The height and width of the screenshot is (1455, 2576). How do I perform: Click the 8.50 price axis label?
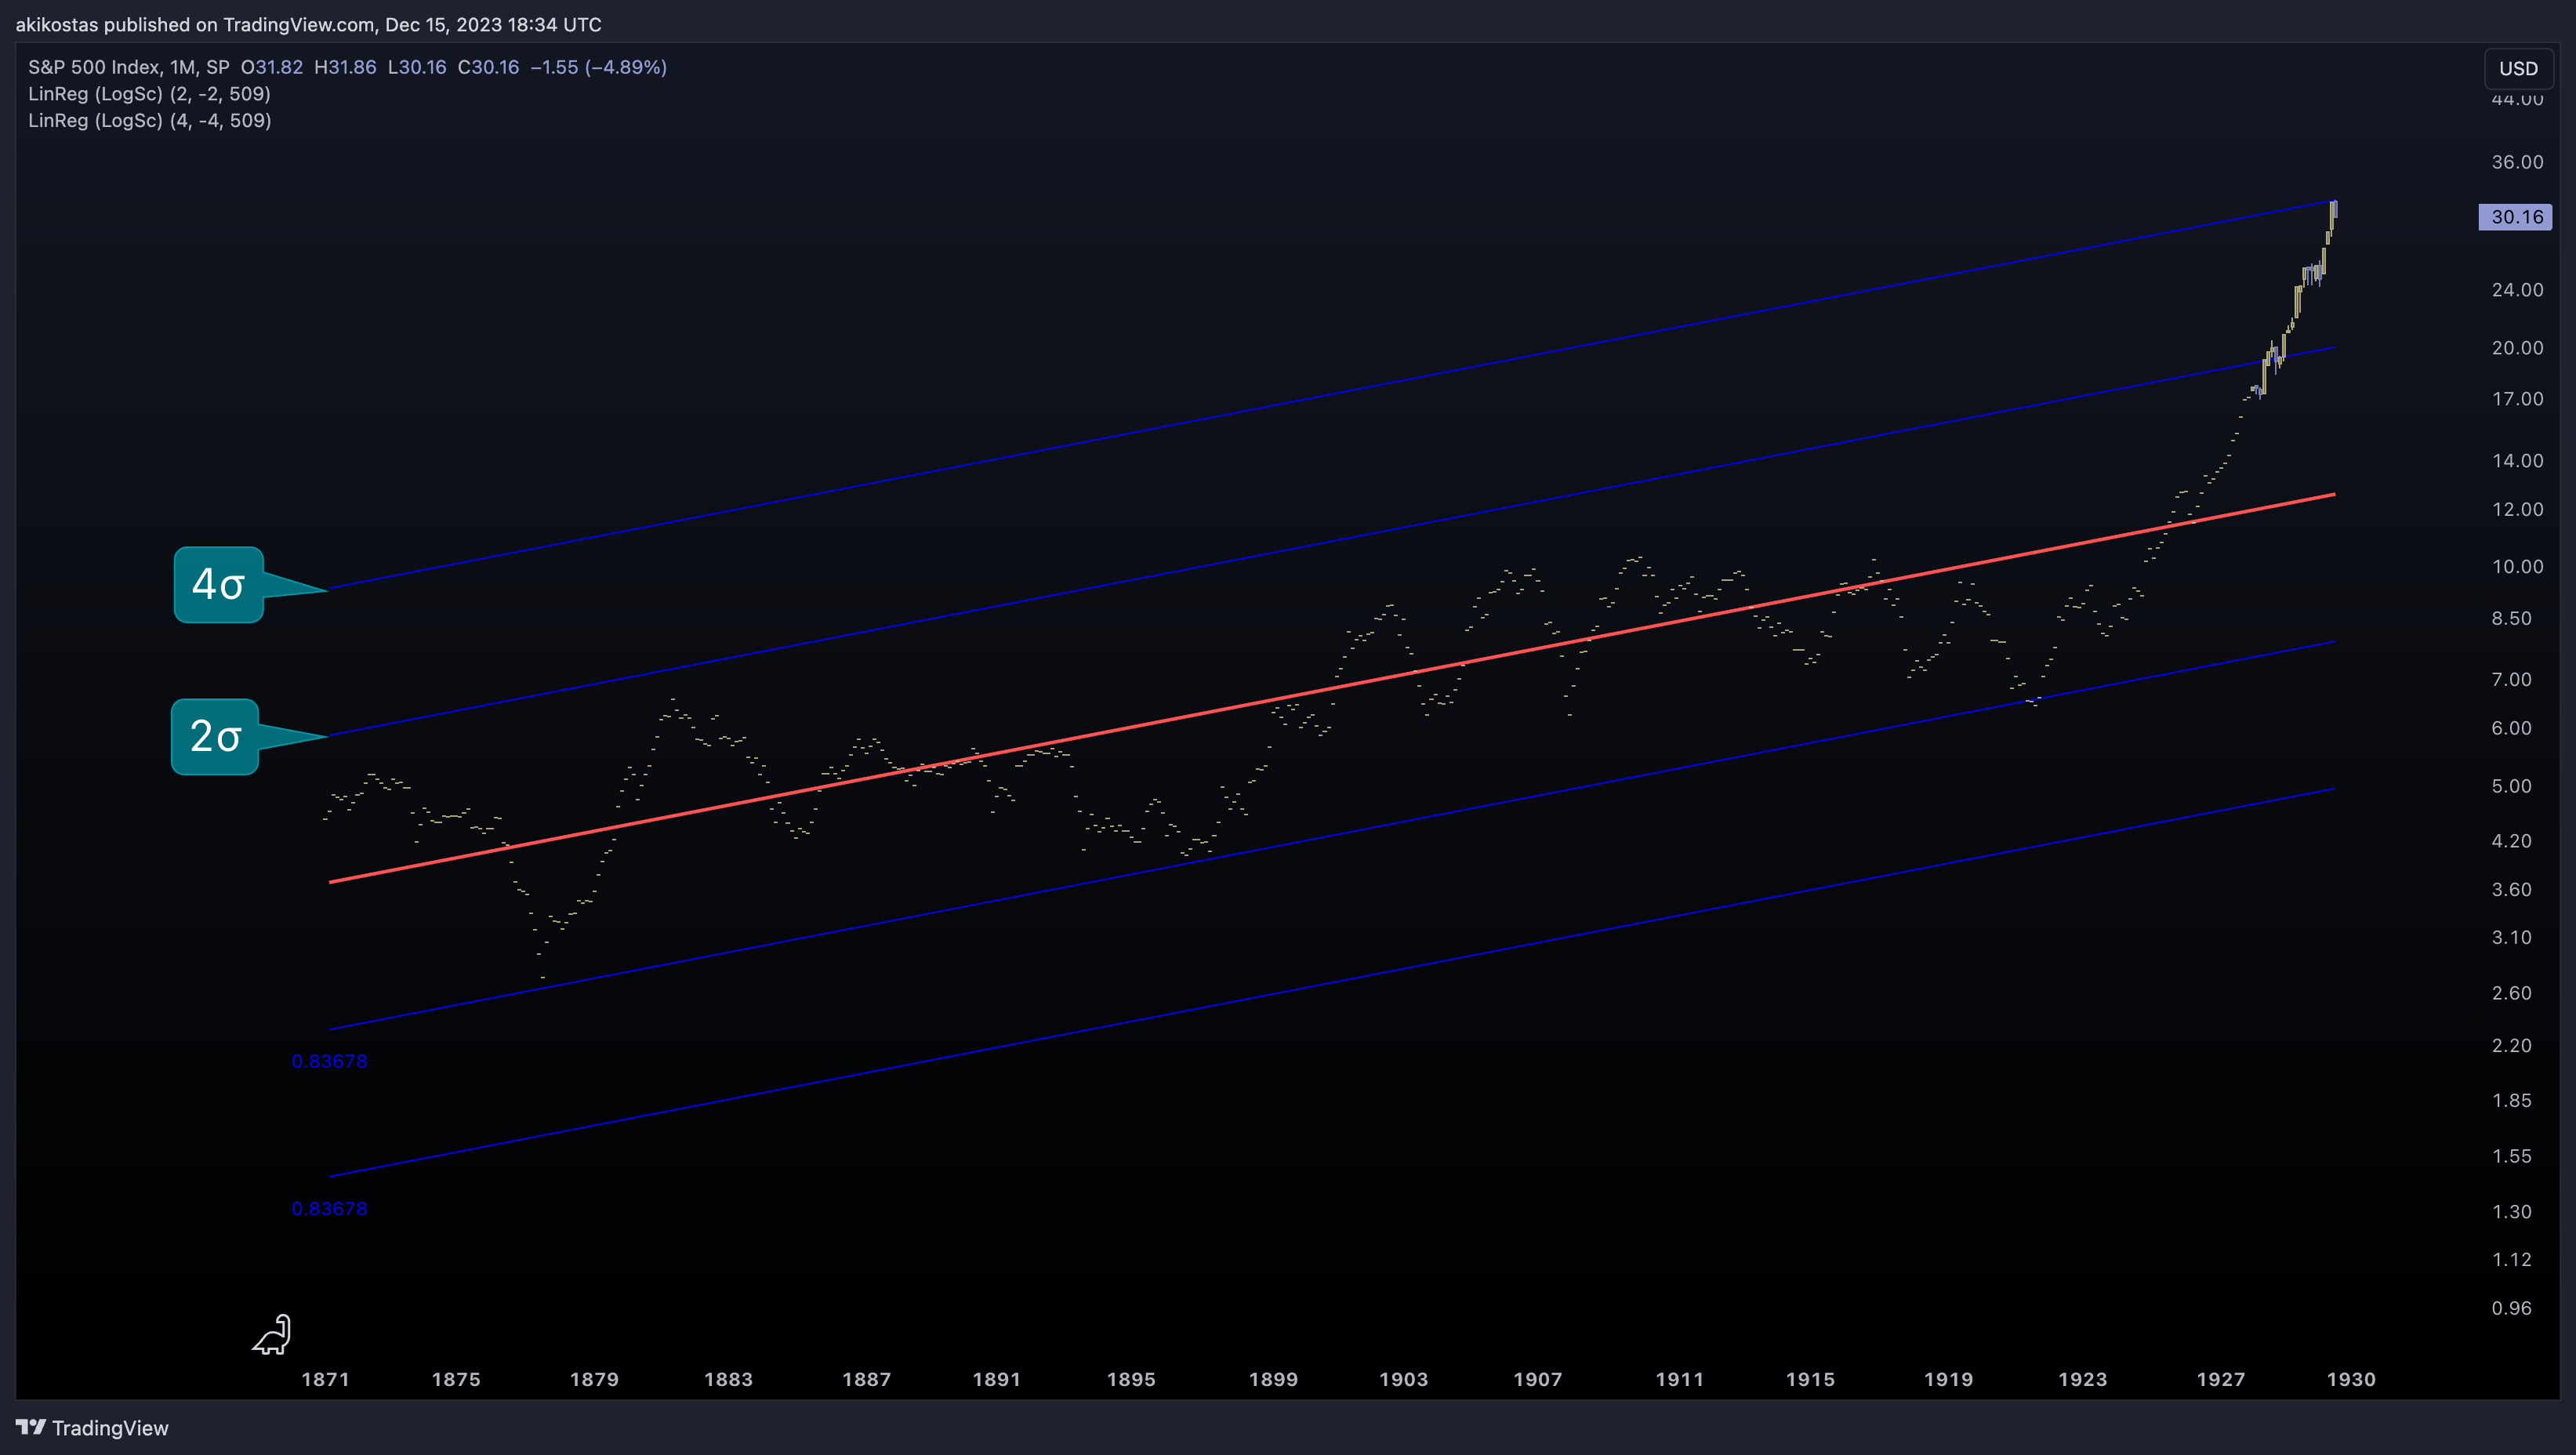click(x=2511, y=618)
